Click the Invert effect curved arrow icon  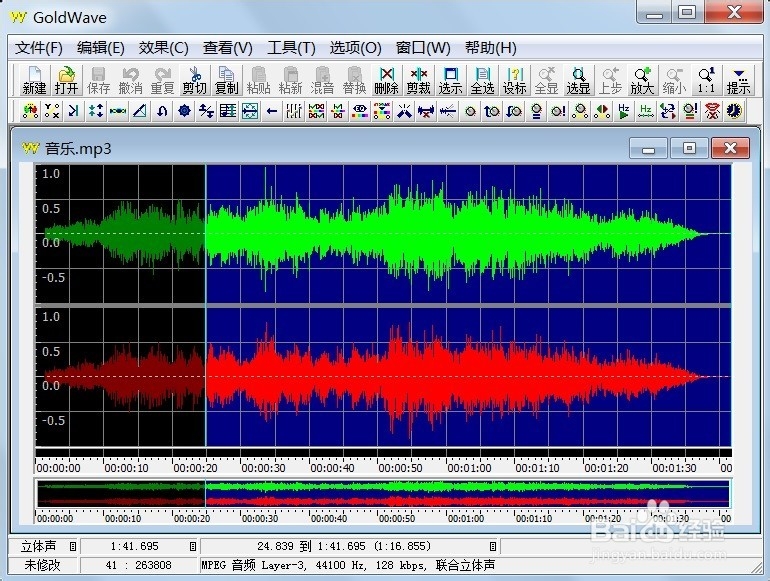coord(162,111)
